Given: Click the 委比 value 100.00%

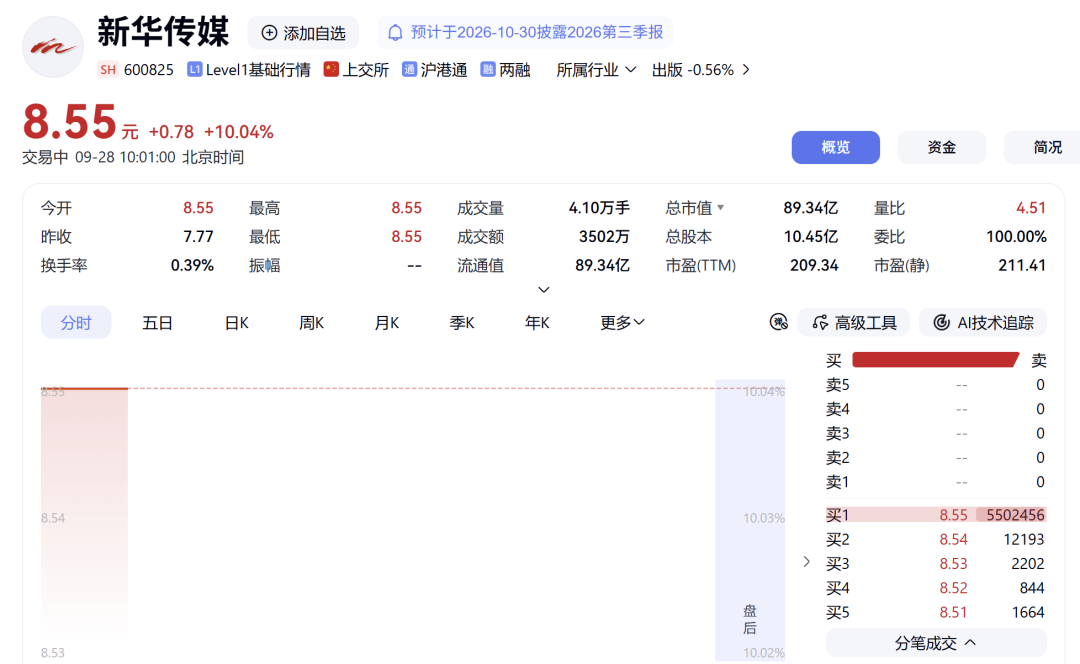Looking at the screenshot, I should point(1016,236).
